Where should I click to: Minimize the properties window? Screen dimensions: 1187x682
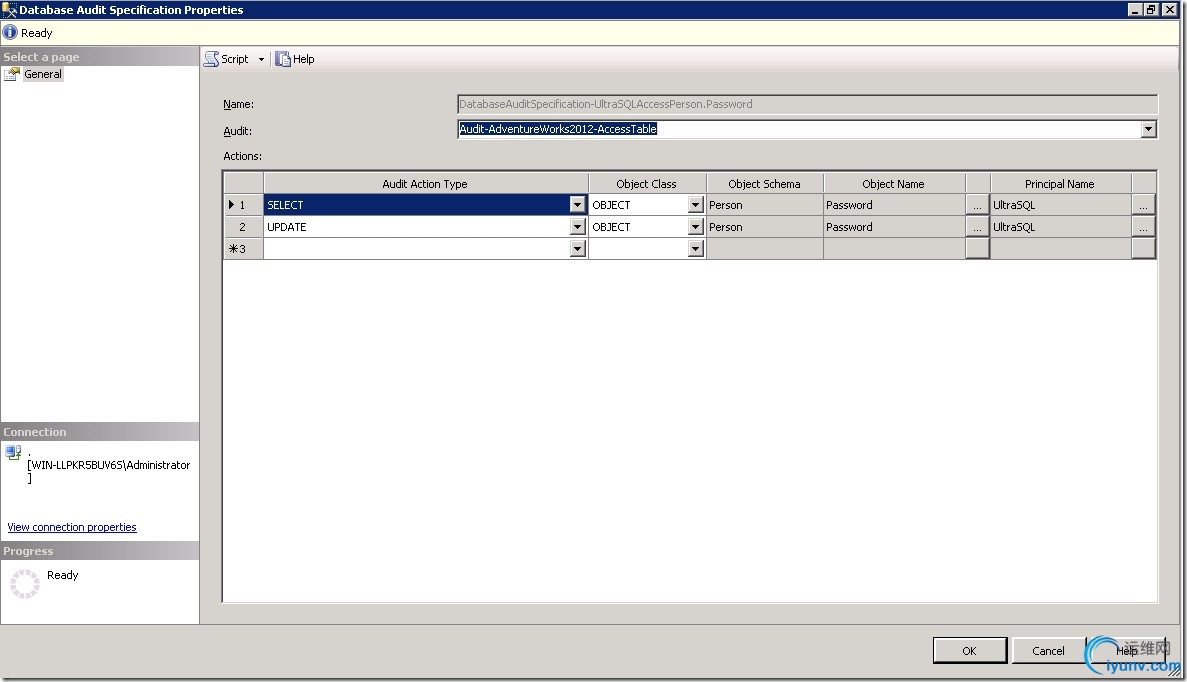pyautogui.click(x=1134, y=10)
